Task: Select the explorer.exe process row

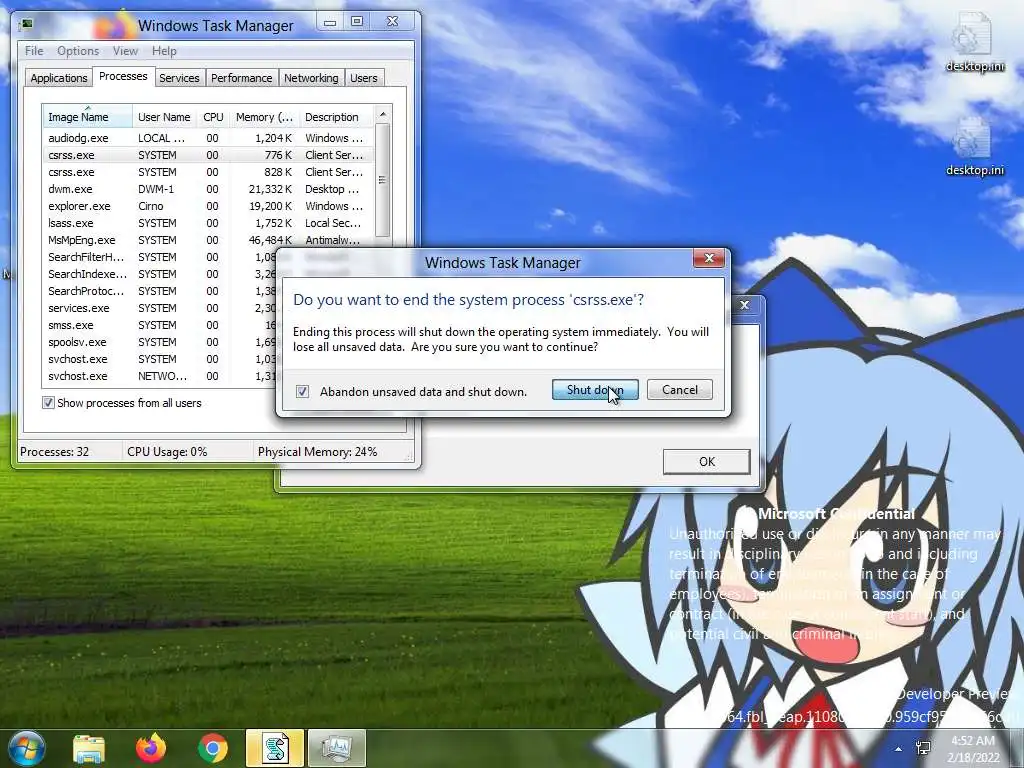Action: [x=208, y=206]
